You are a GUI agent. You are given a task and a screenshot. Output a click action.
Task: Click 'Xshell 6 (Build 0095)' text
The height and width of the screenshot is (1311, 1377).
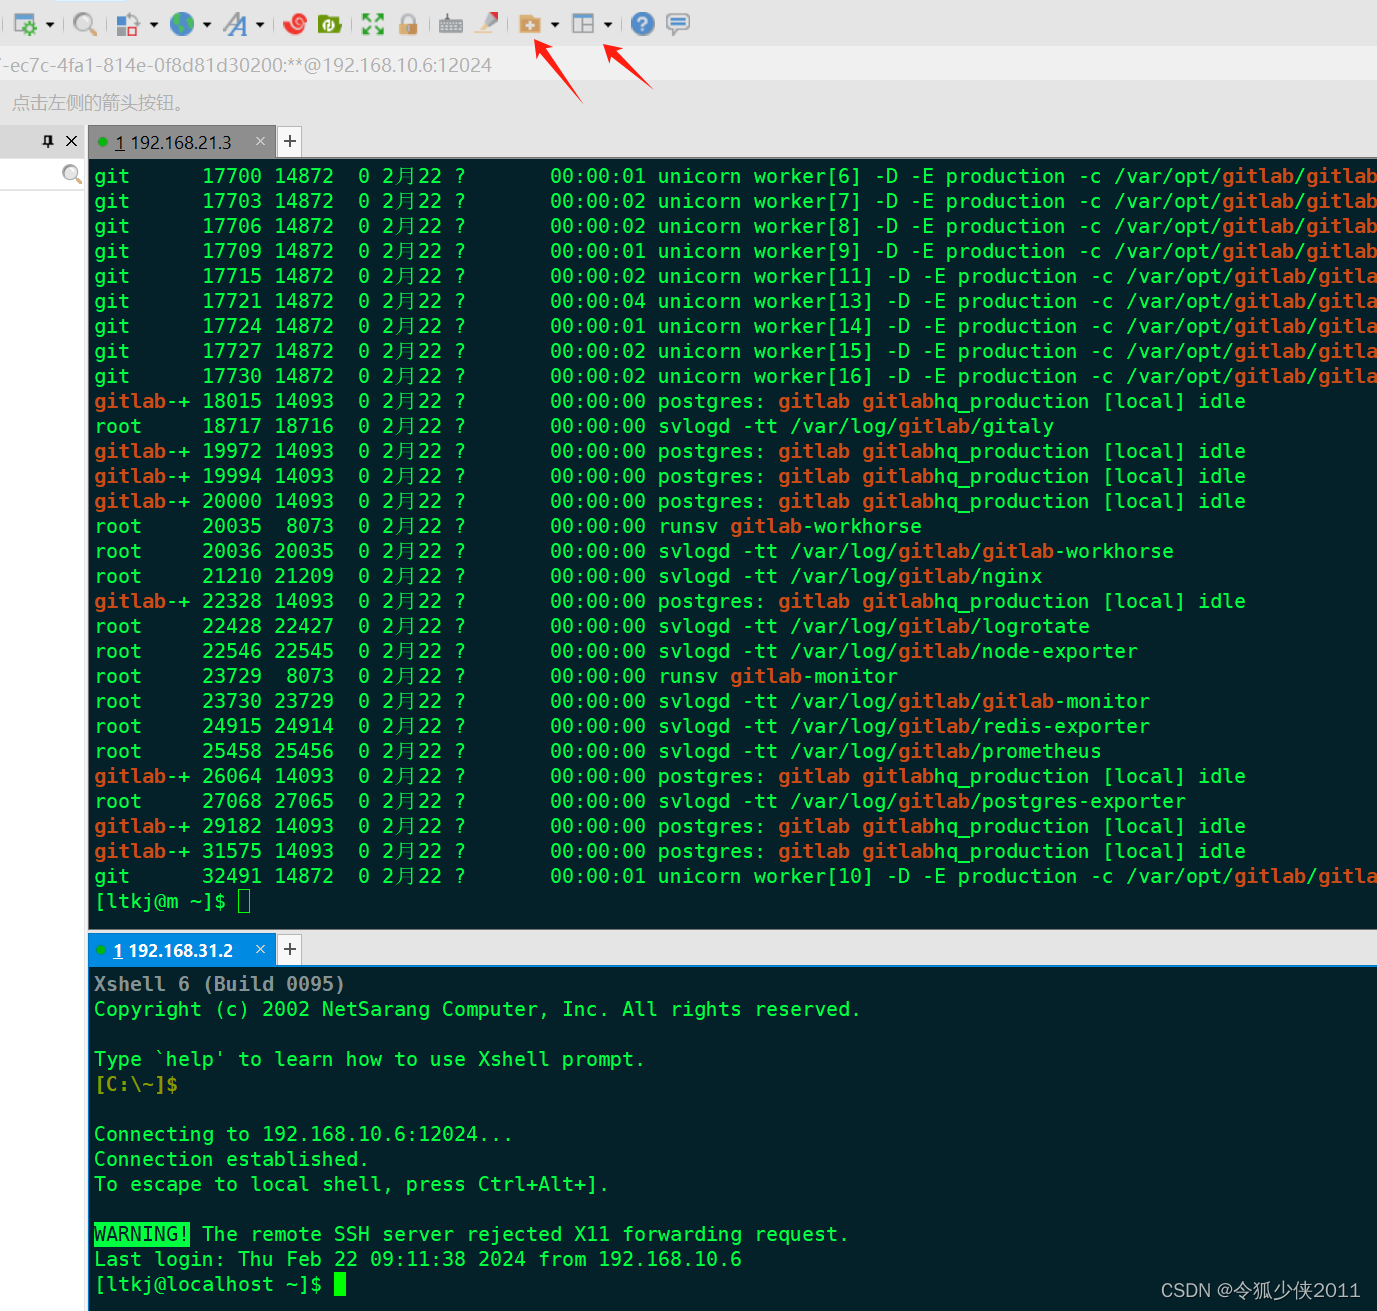coord(219,984)
